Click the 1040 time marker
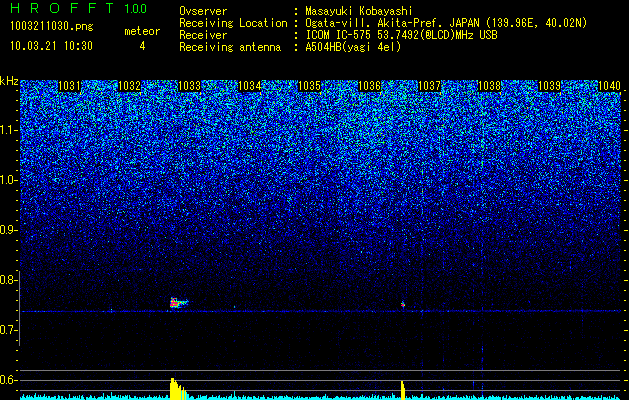This screenshot has height=400, width=629. click(x=610, y=86)
